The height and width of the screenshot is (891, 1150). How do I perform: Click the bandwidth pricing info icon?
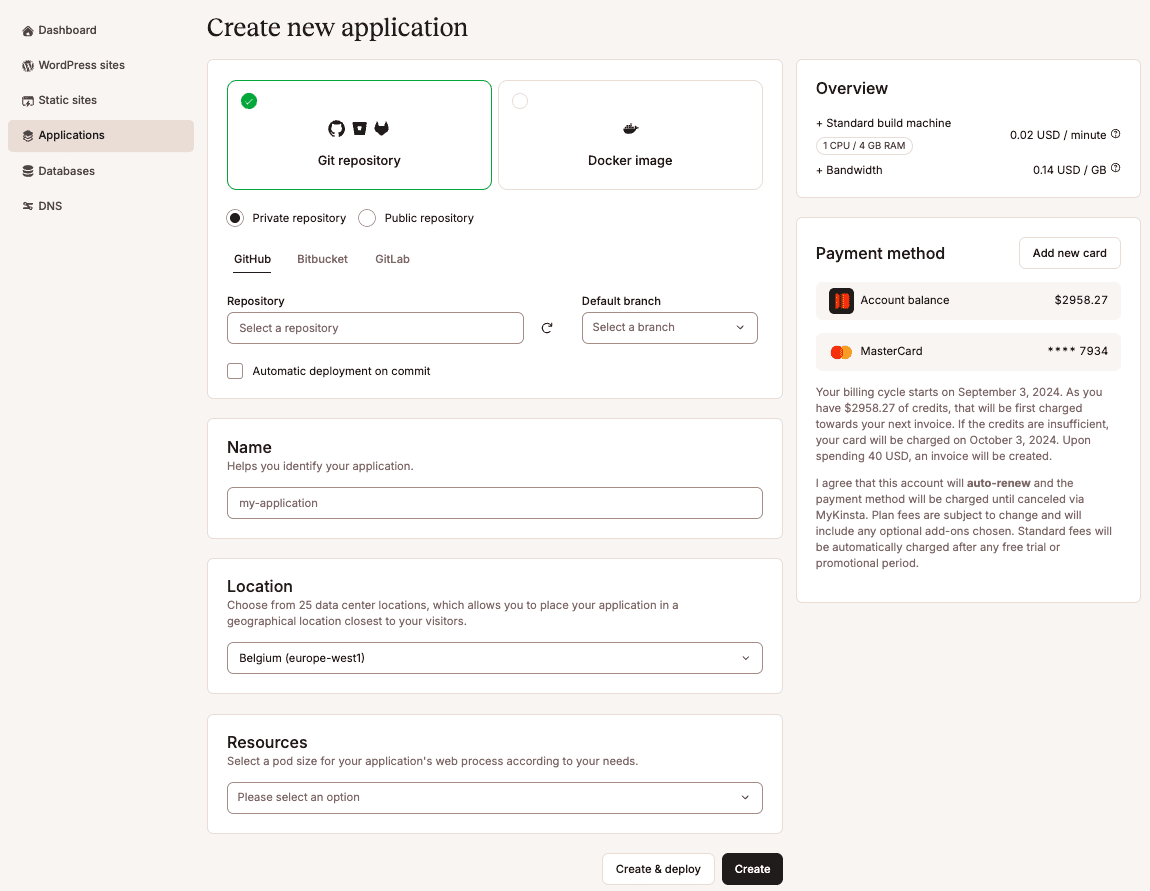click(x=1117, y=169)
